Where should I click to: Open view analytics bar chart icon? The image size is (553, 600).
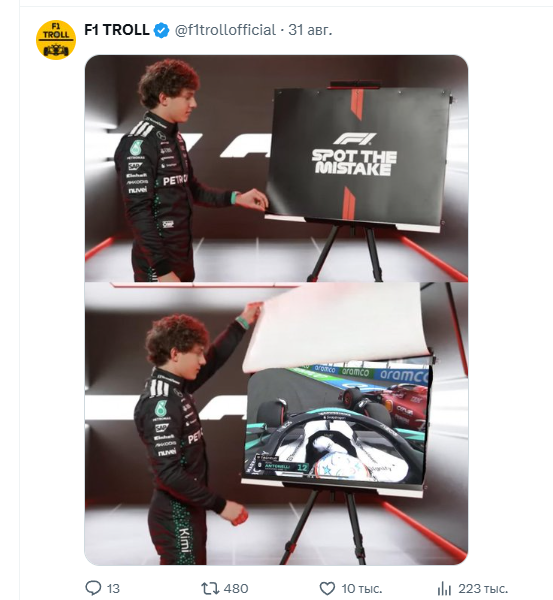pos(444,588)
